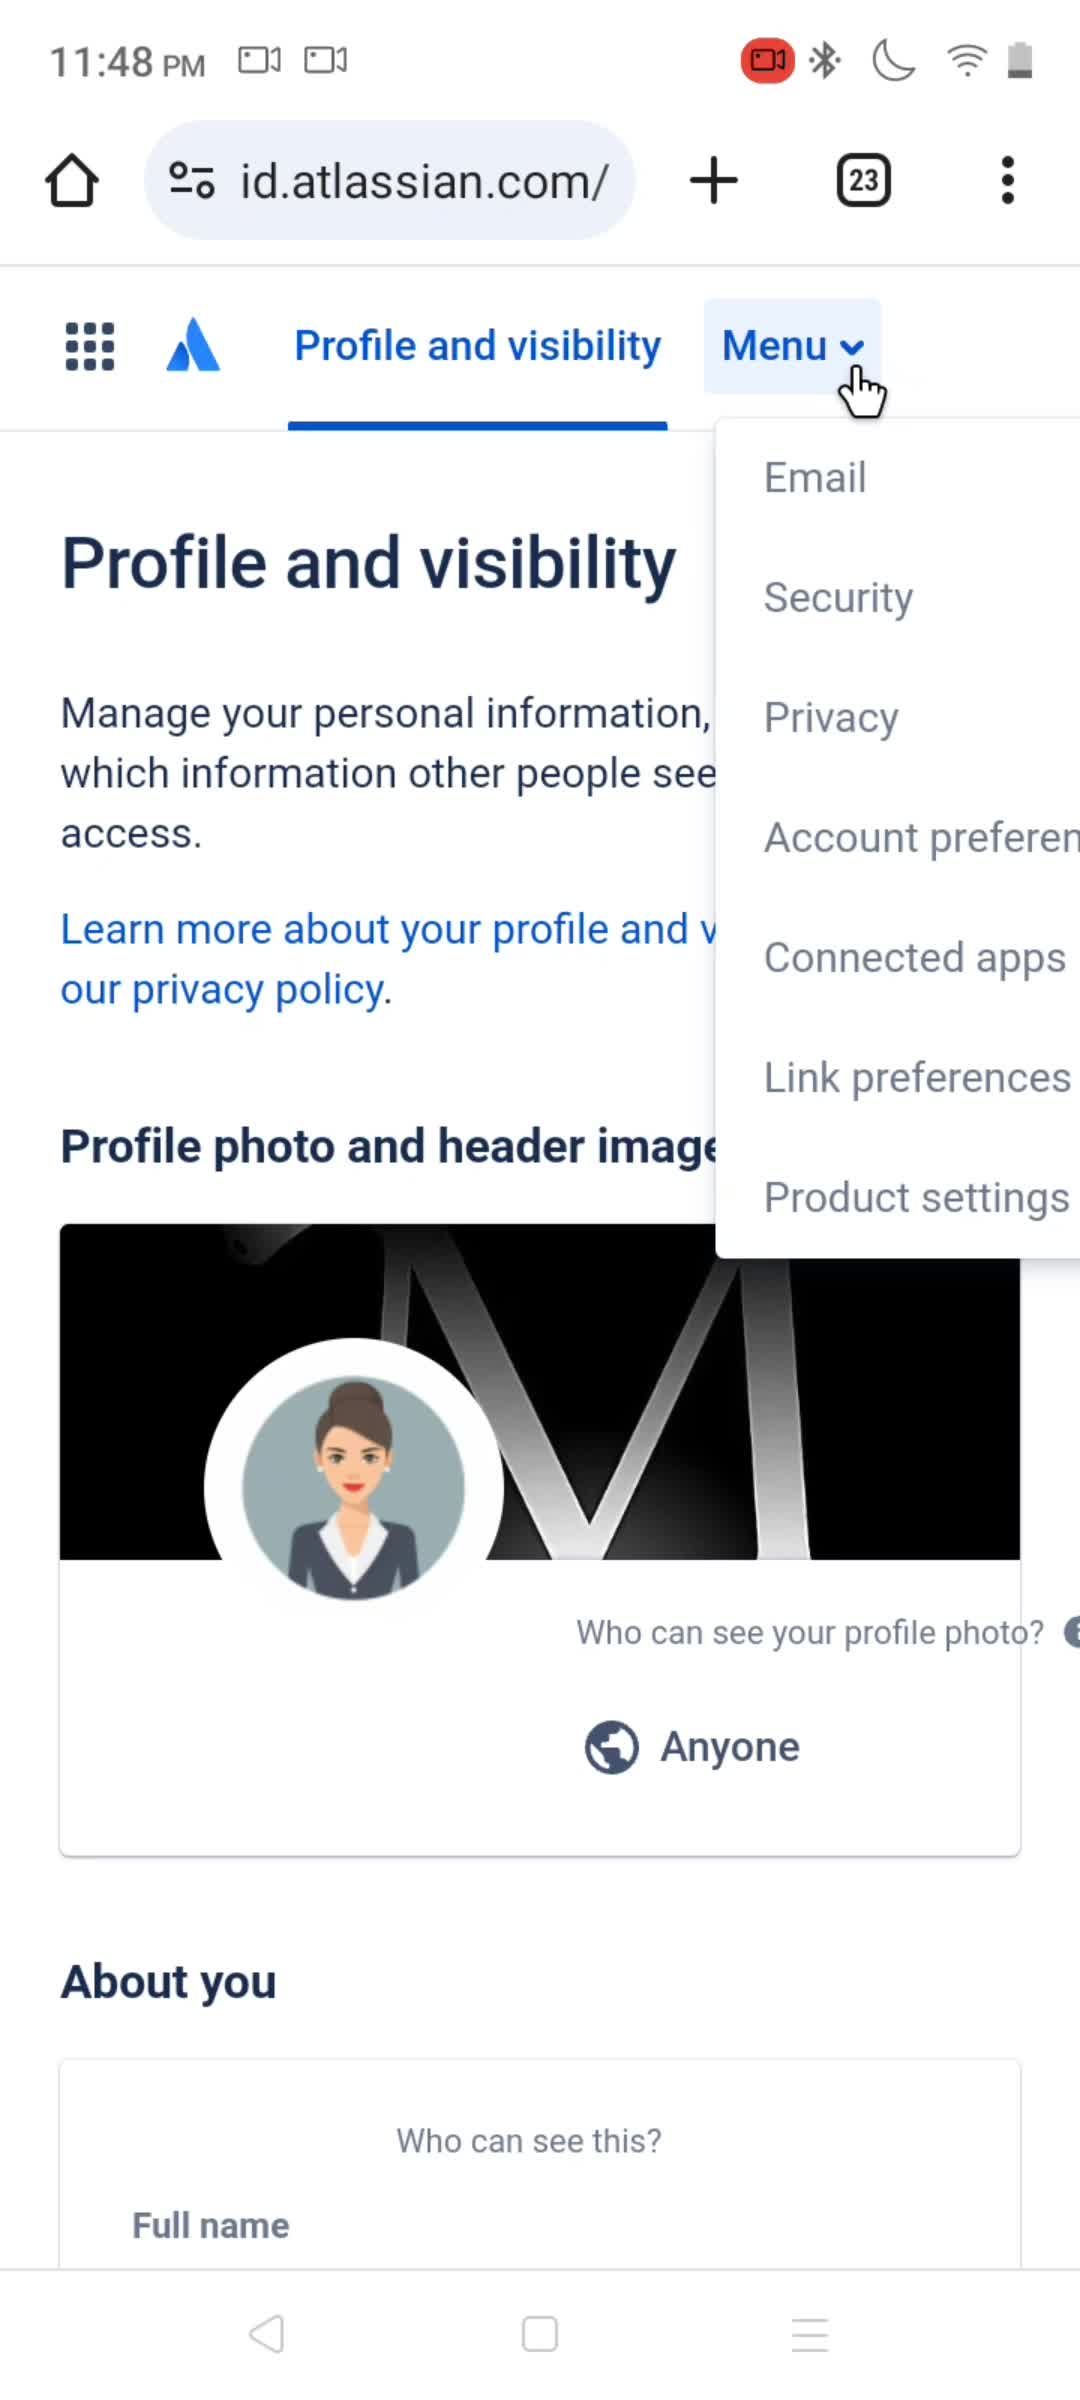Screen dimensions: 1080x2400
Task: Tap the Chrome home icon
Action: click(x=71, y=180)
